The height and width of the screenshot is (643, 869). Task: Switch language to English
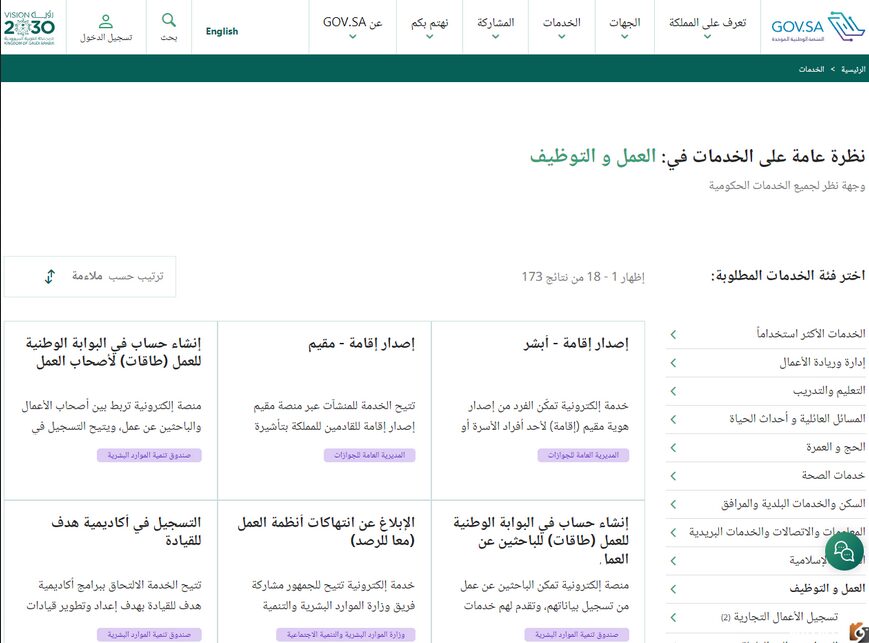click(x=222, y=32)
